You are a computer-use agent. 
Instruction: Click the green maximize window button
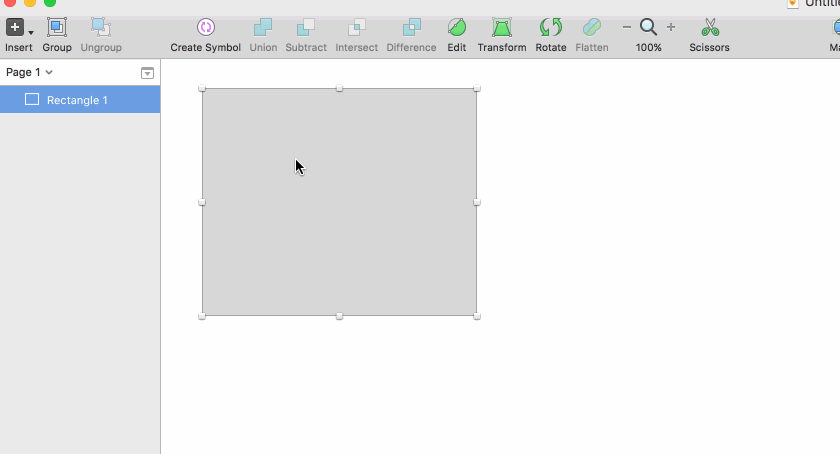pyautogui.click(x=50, y=2)
